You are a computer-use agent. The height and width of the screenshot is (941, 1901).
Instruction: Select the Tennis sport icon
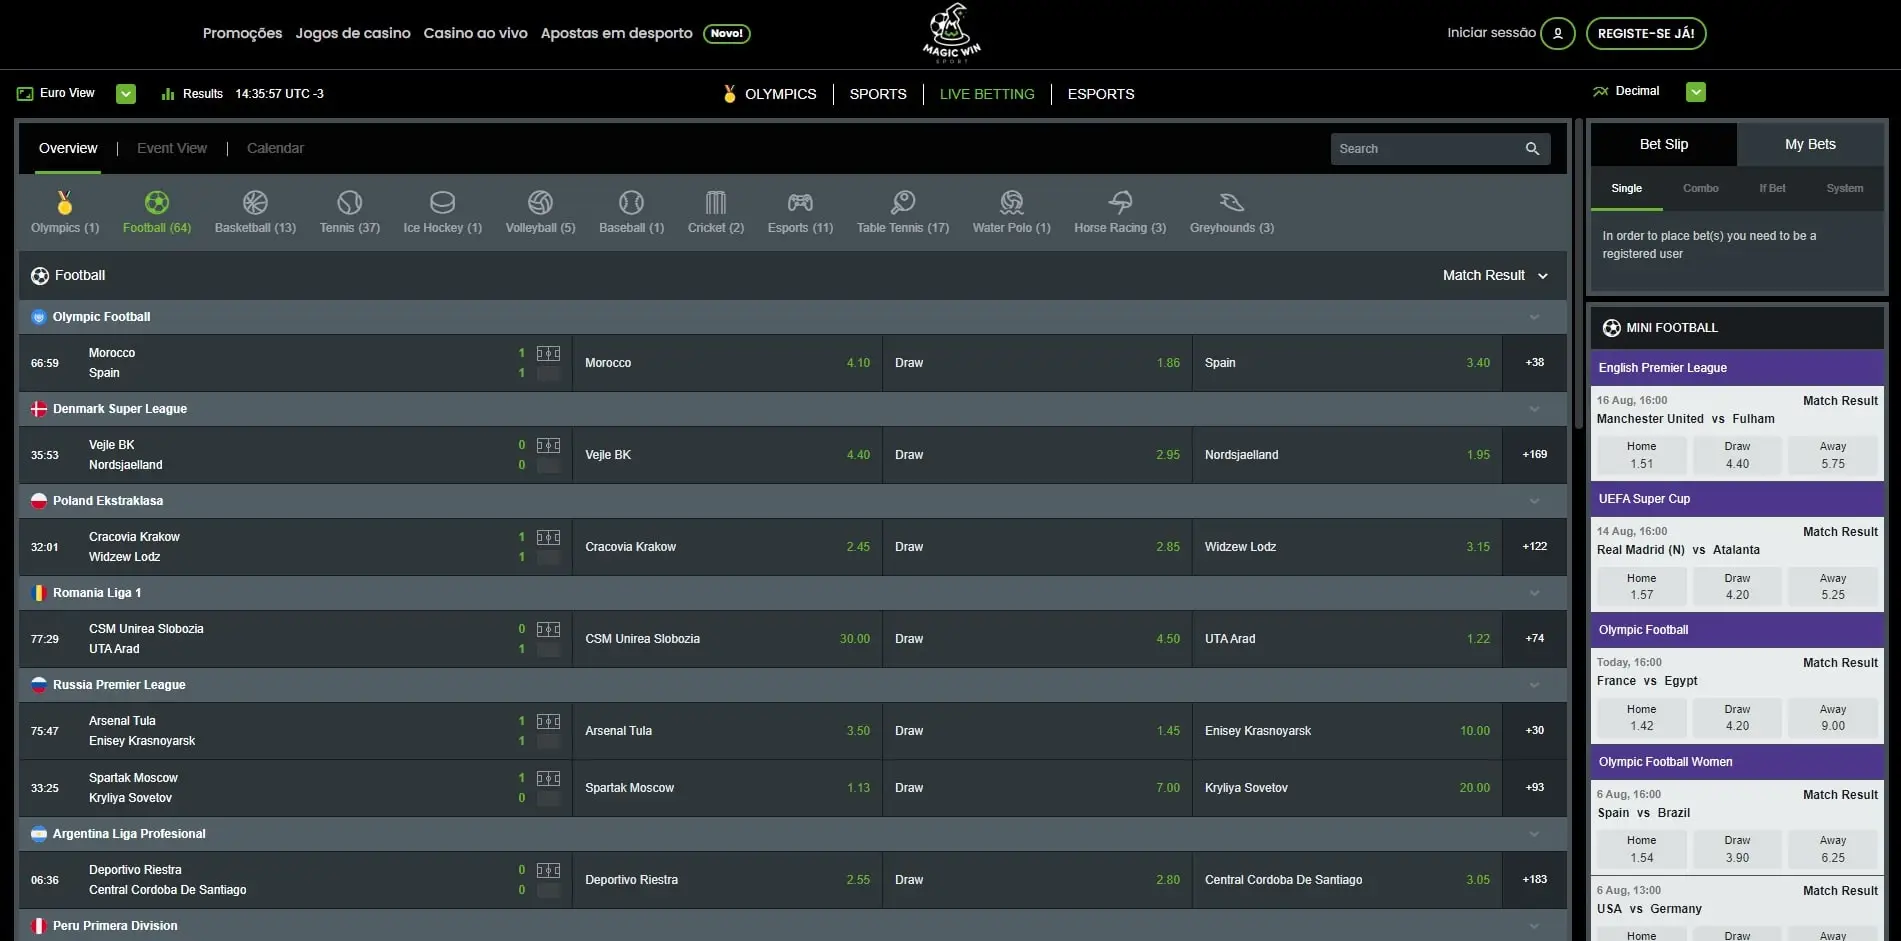click(x=348, y=204)
